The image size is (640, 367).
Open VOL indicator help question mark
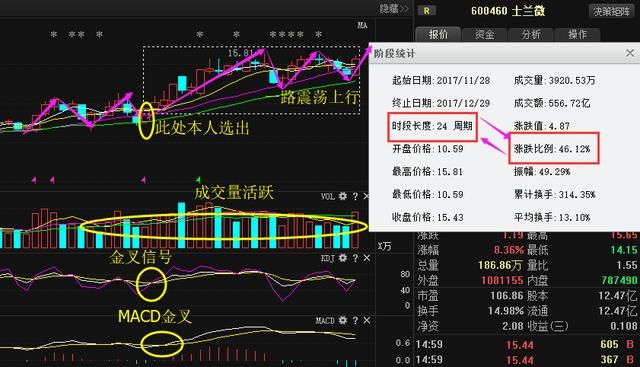[355, 196]
